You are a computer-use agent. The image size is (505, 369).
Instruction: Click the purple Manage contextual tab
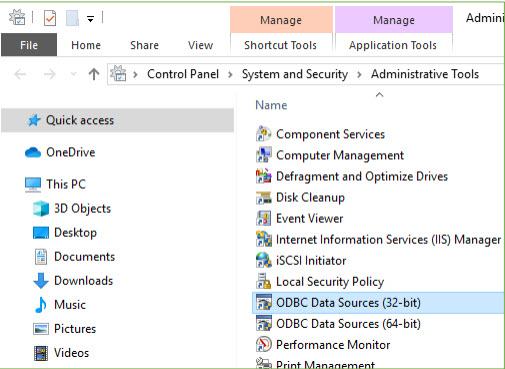coord(394,20)
